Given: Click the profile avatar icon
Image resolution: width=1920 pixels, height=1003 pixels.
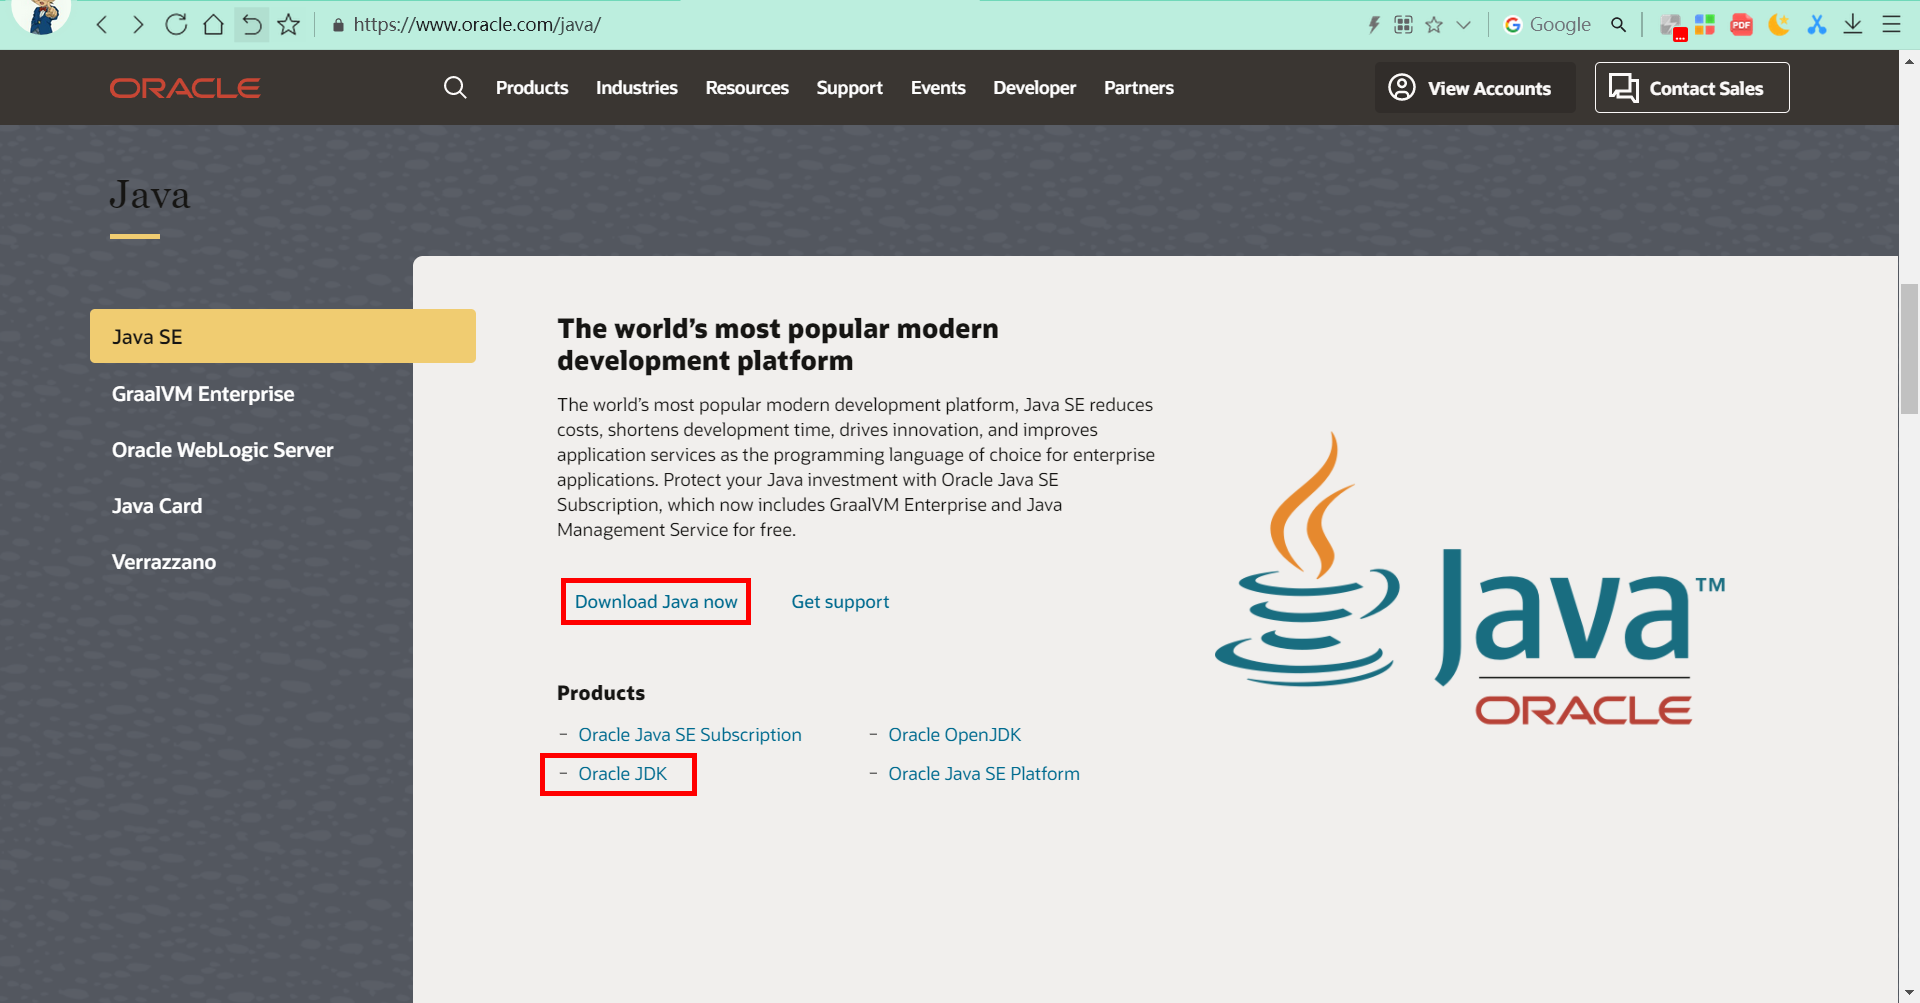Looking at the screenshot, I should tap(42, 16).
